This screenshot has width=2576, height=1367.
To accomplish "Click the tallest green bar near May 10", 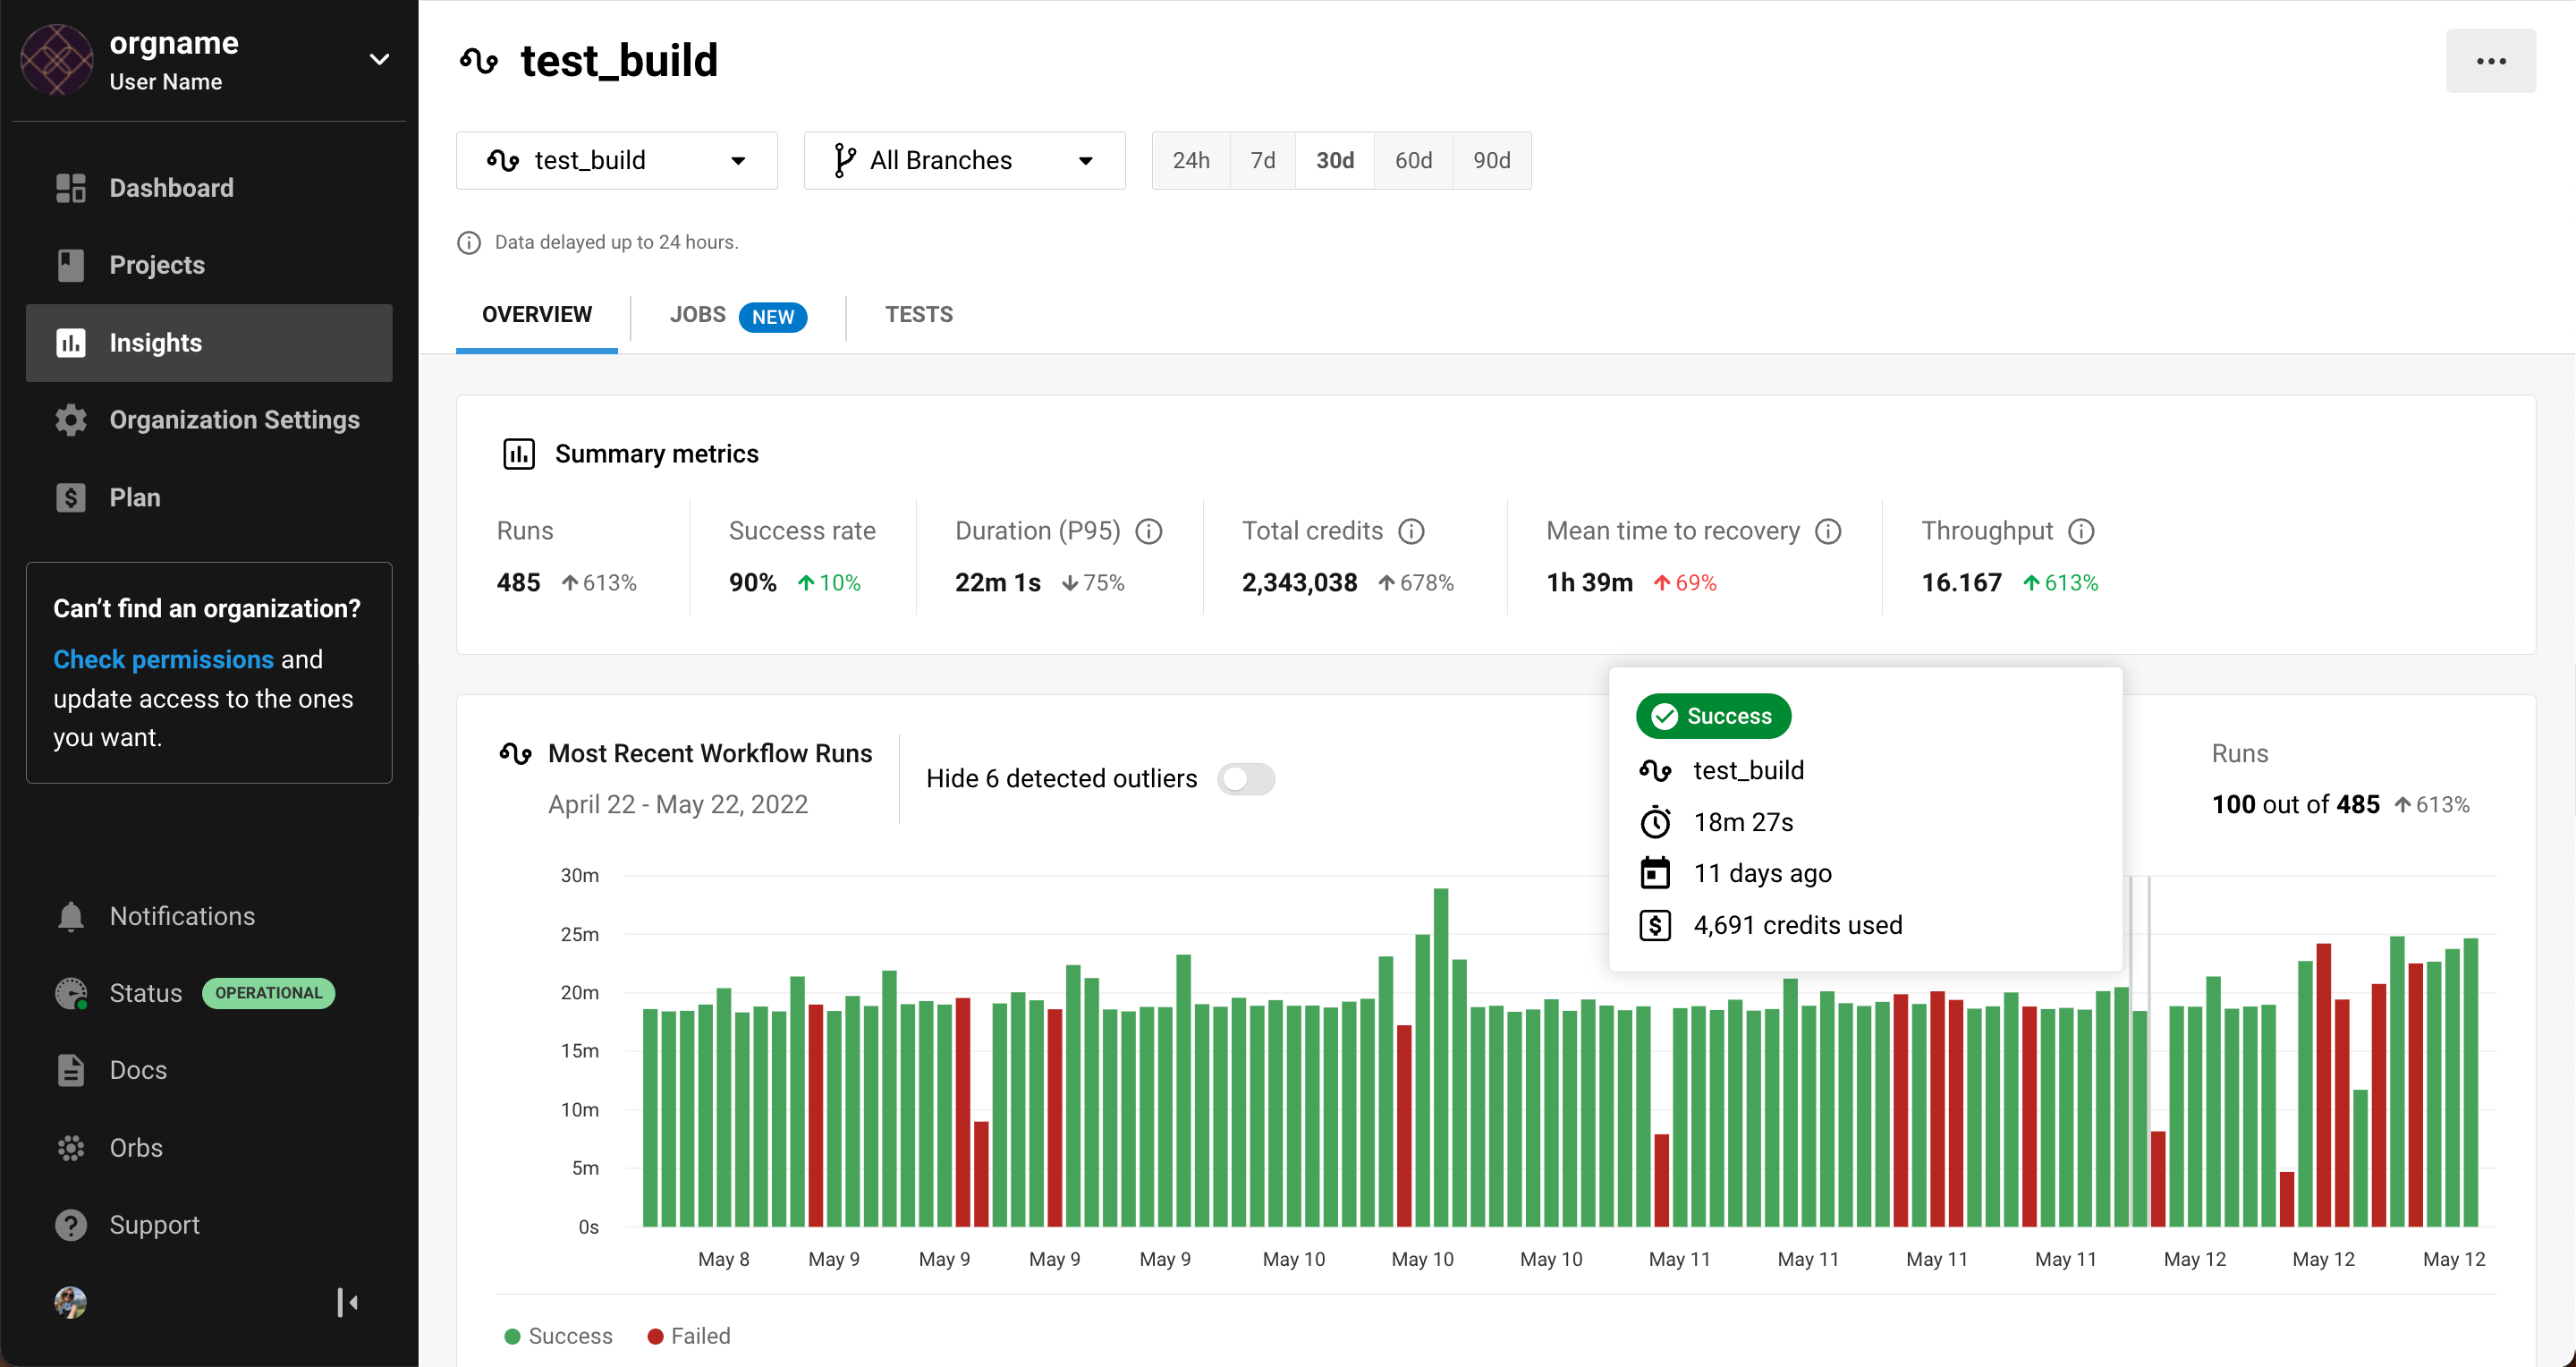I will [1441, 1057].
